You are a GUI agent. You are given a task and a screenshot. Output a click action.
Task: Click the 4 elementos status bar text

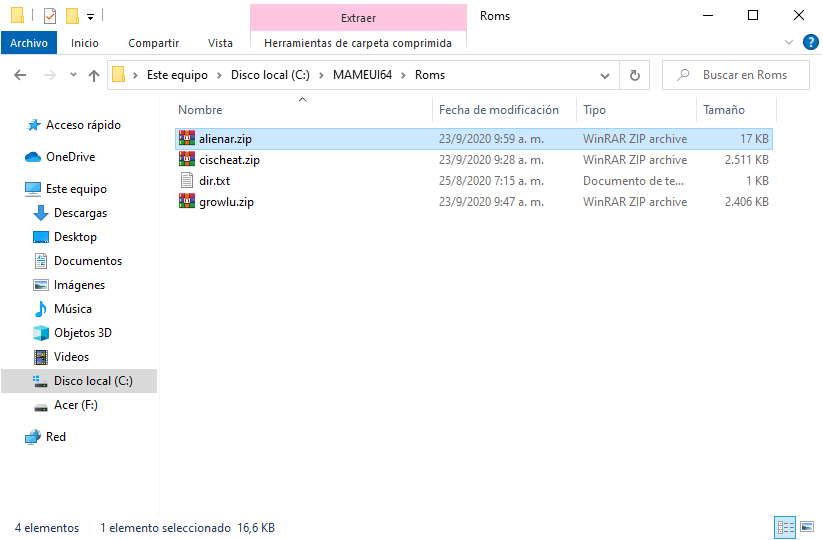pyautogui.click(x=47, y=527)
